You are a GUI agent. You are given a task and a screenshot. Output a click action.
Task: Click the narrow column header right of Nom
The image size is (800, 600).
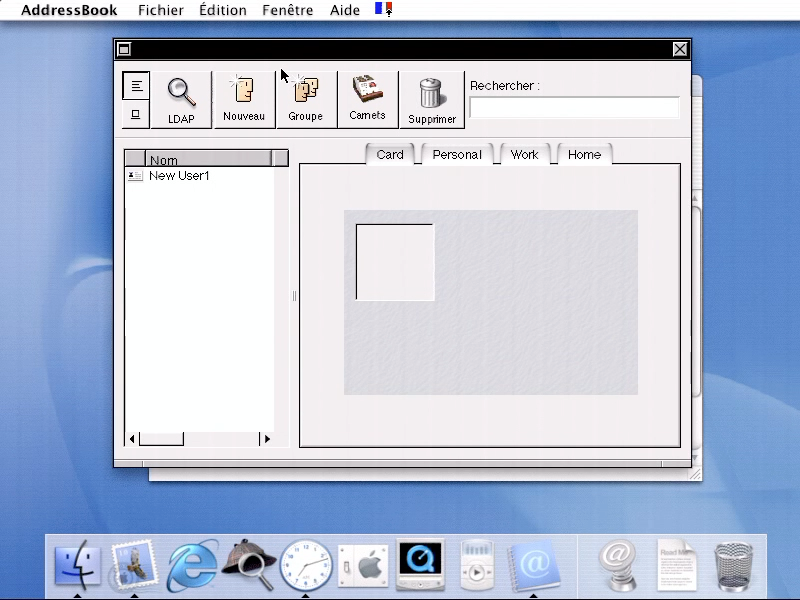(x=280, y=159)
